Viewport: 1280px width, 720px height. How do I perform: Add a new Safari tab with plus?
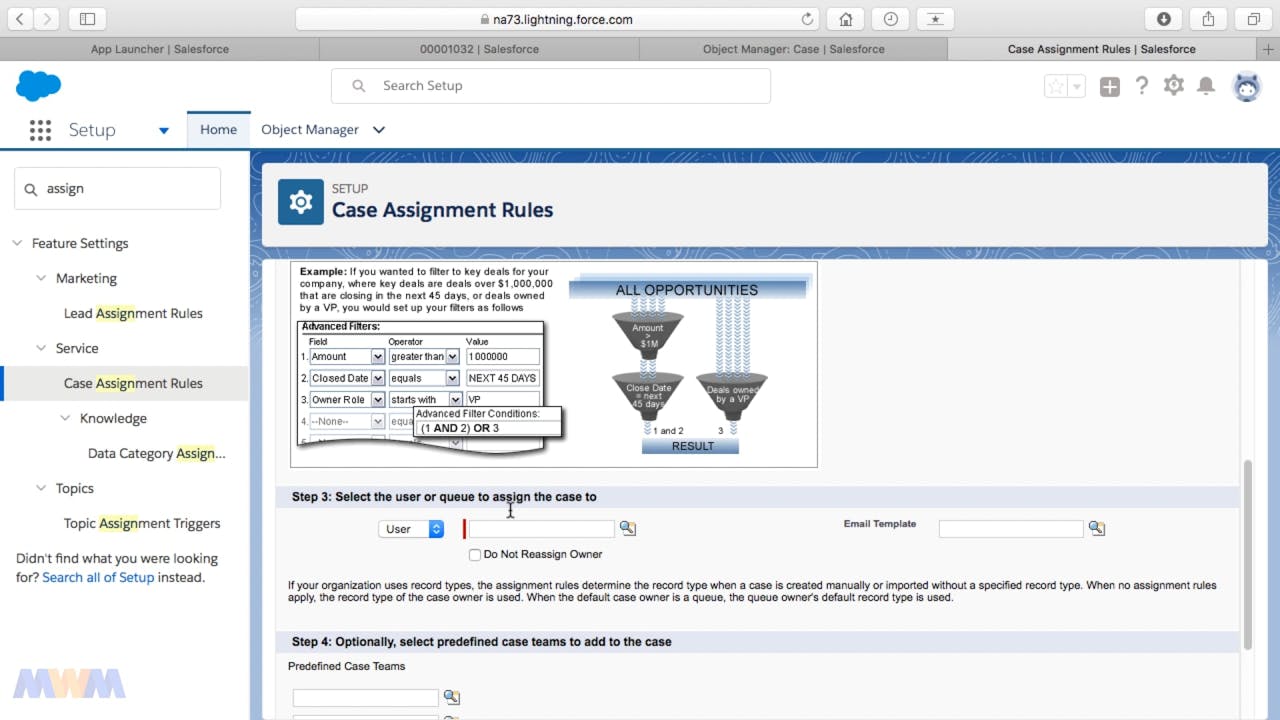point(1269,48)
